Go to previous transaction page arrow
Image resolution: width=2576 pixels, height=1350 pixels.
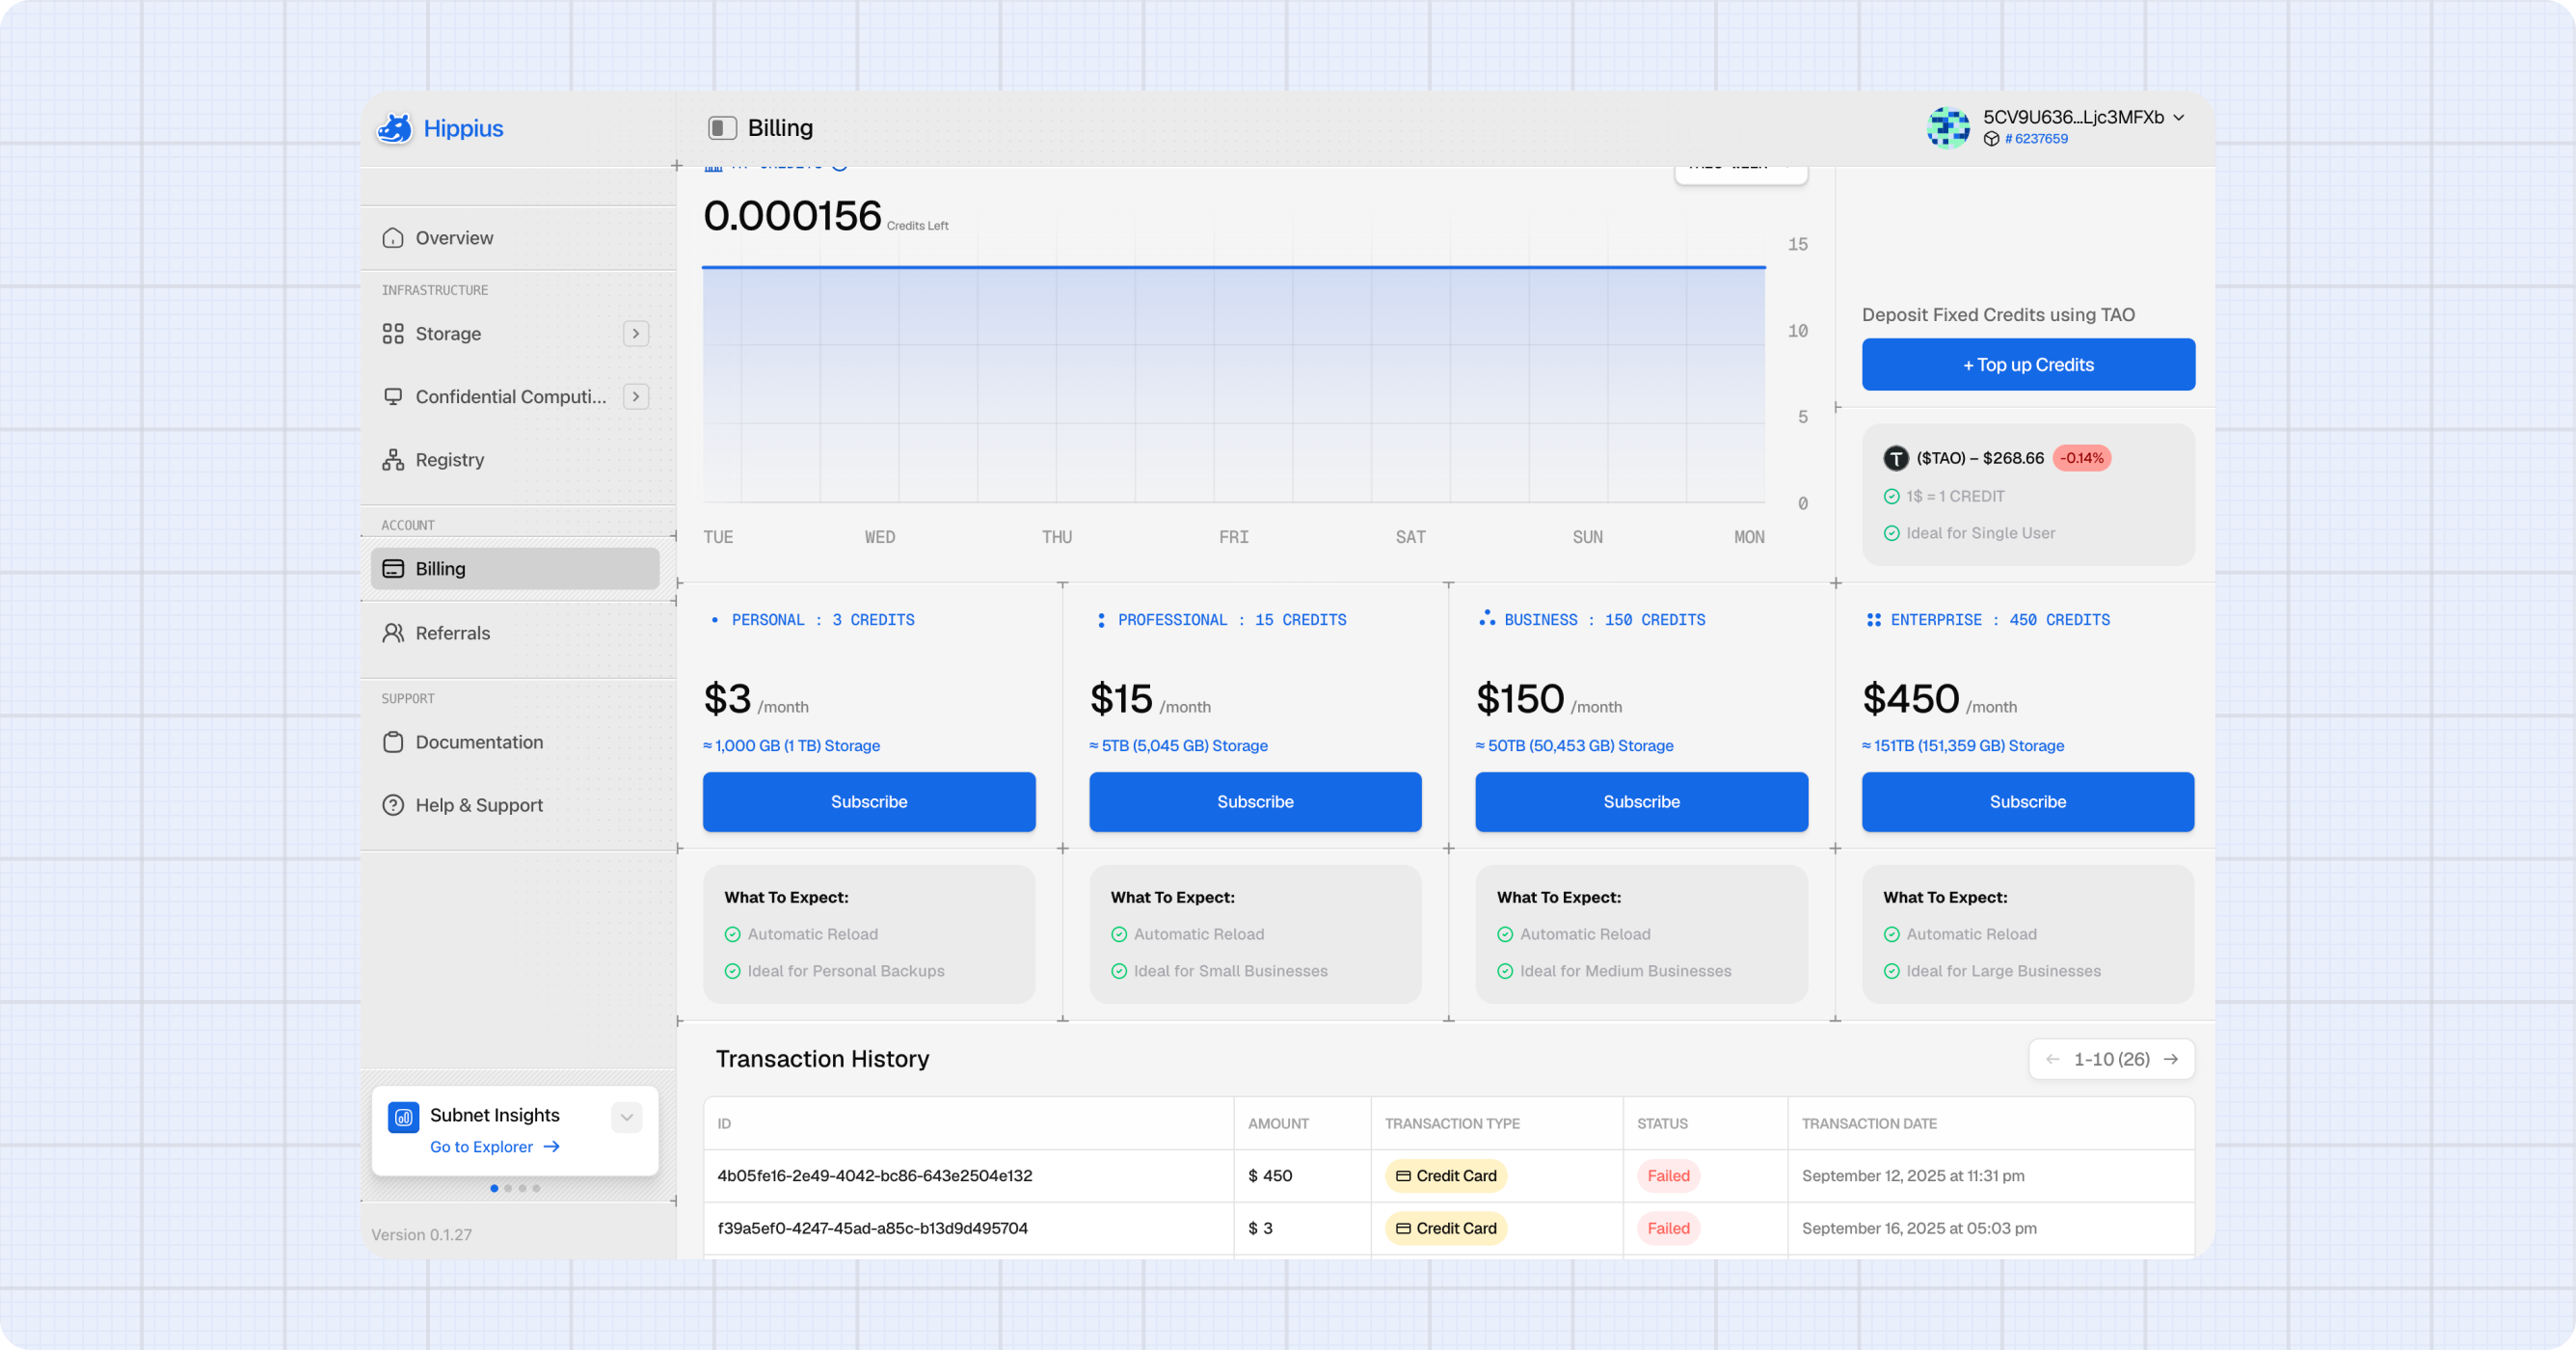click(x=2053, y=1059)
